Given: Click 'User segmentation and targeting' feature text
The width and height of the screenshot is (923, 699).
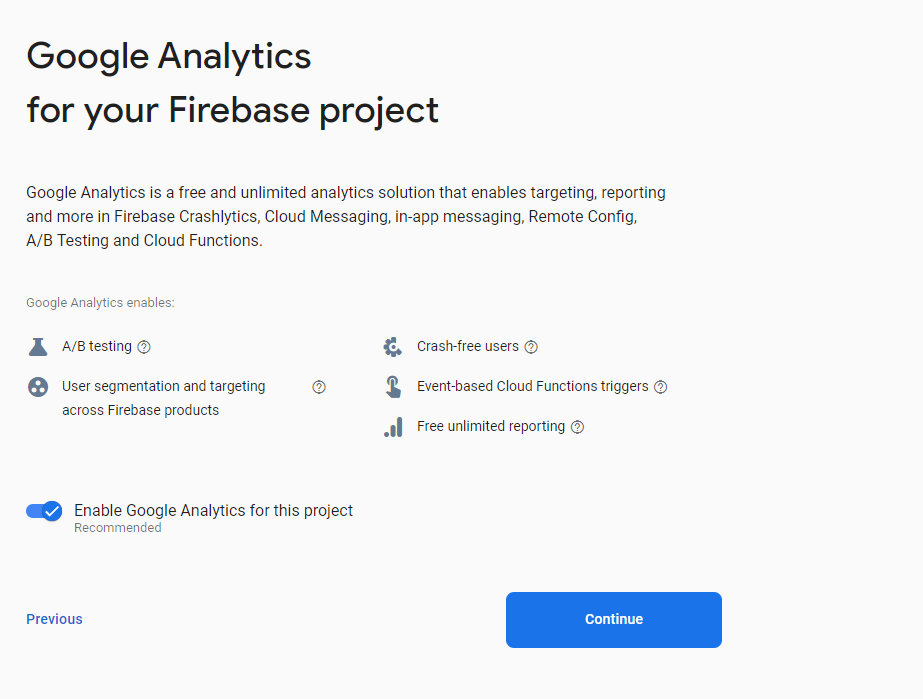Looking at the screenshot, I should (x=163, y=386).
